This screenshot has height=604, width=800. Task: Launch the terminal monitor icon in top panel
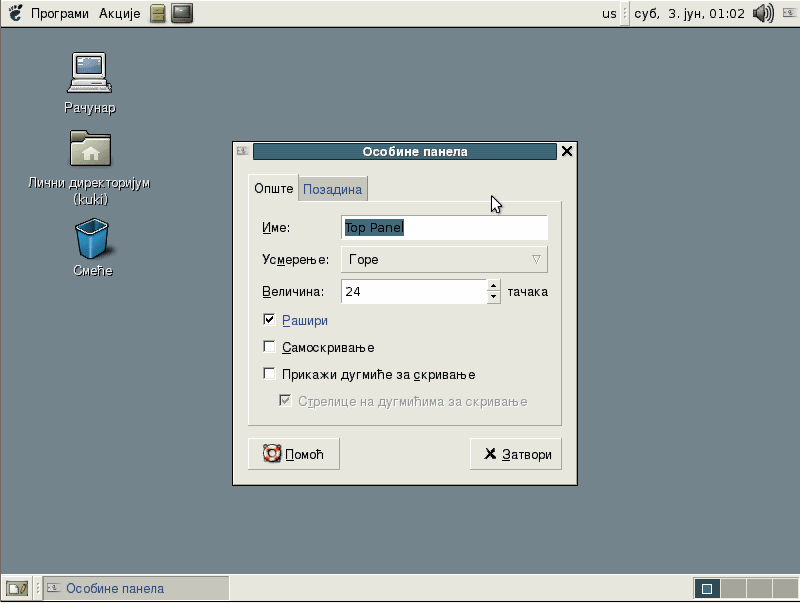[182, 13]
